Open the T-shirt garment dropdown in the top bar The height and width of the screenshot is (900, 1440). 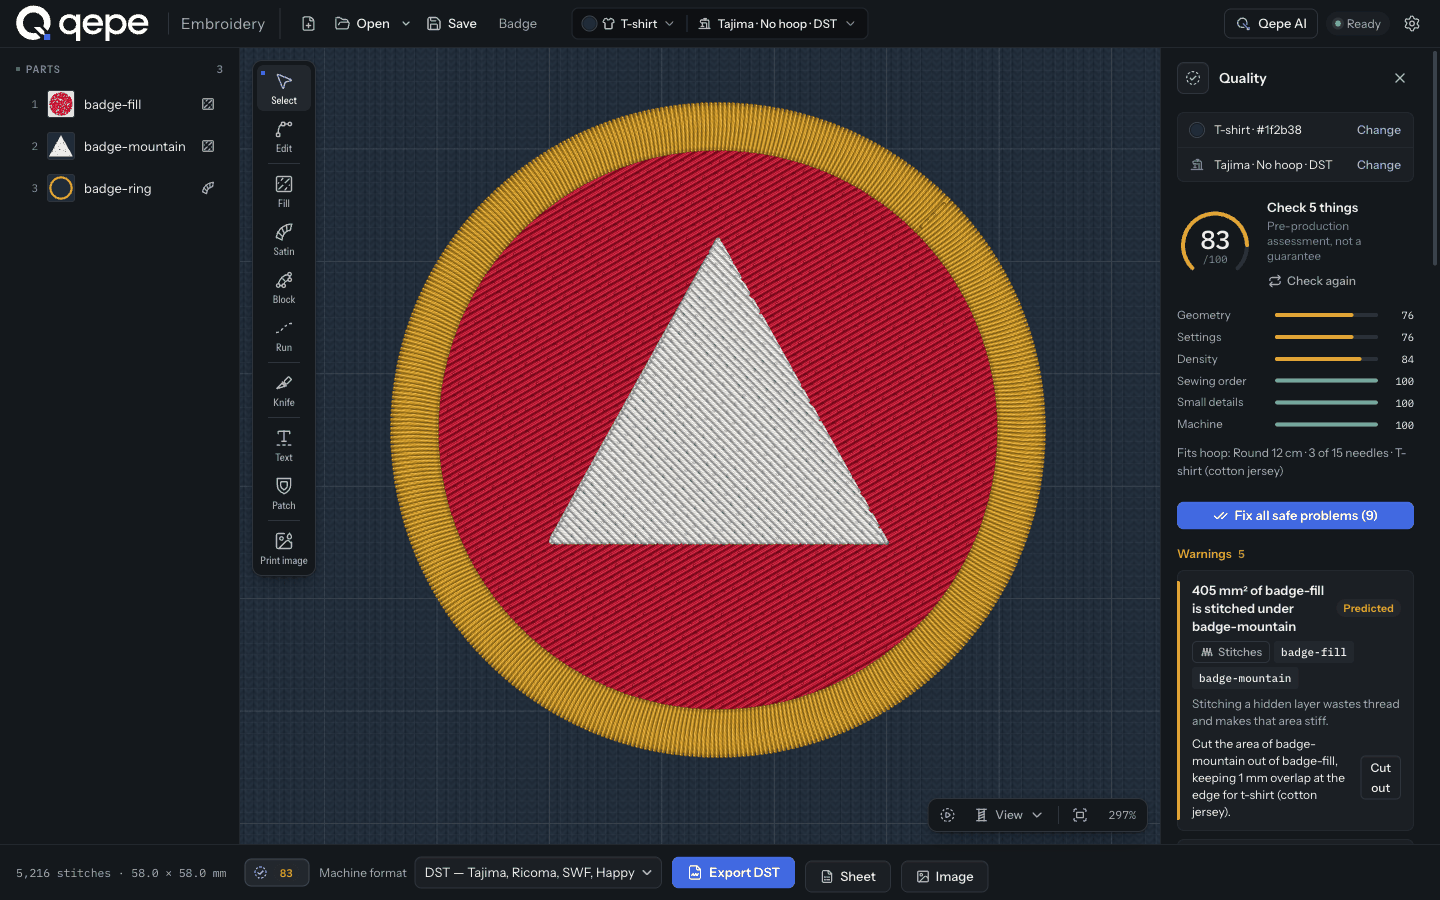(x=629, y=24)
